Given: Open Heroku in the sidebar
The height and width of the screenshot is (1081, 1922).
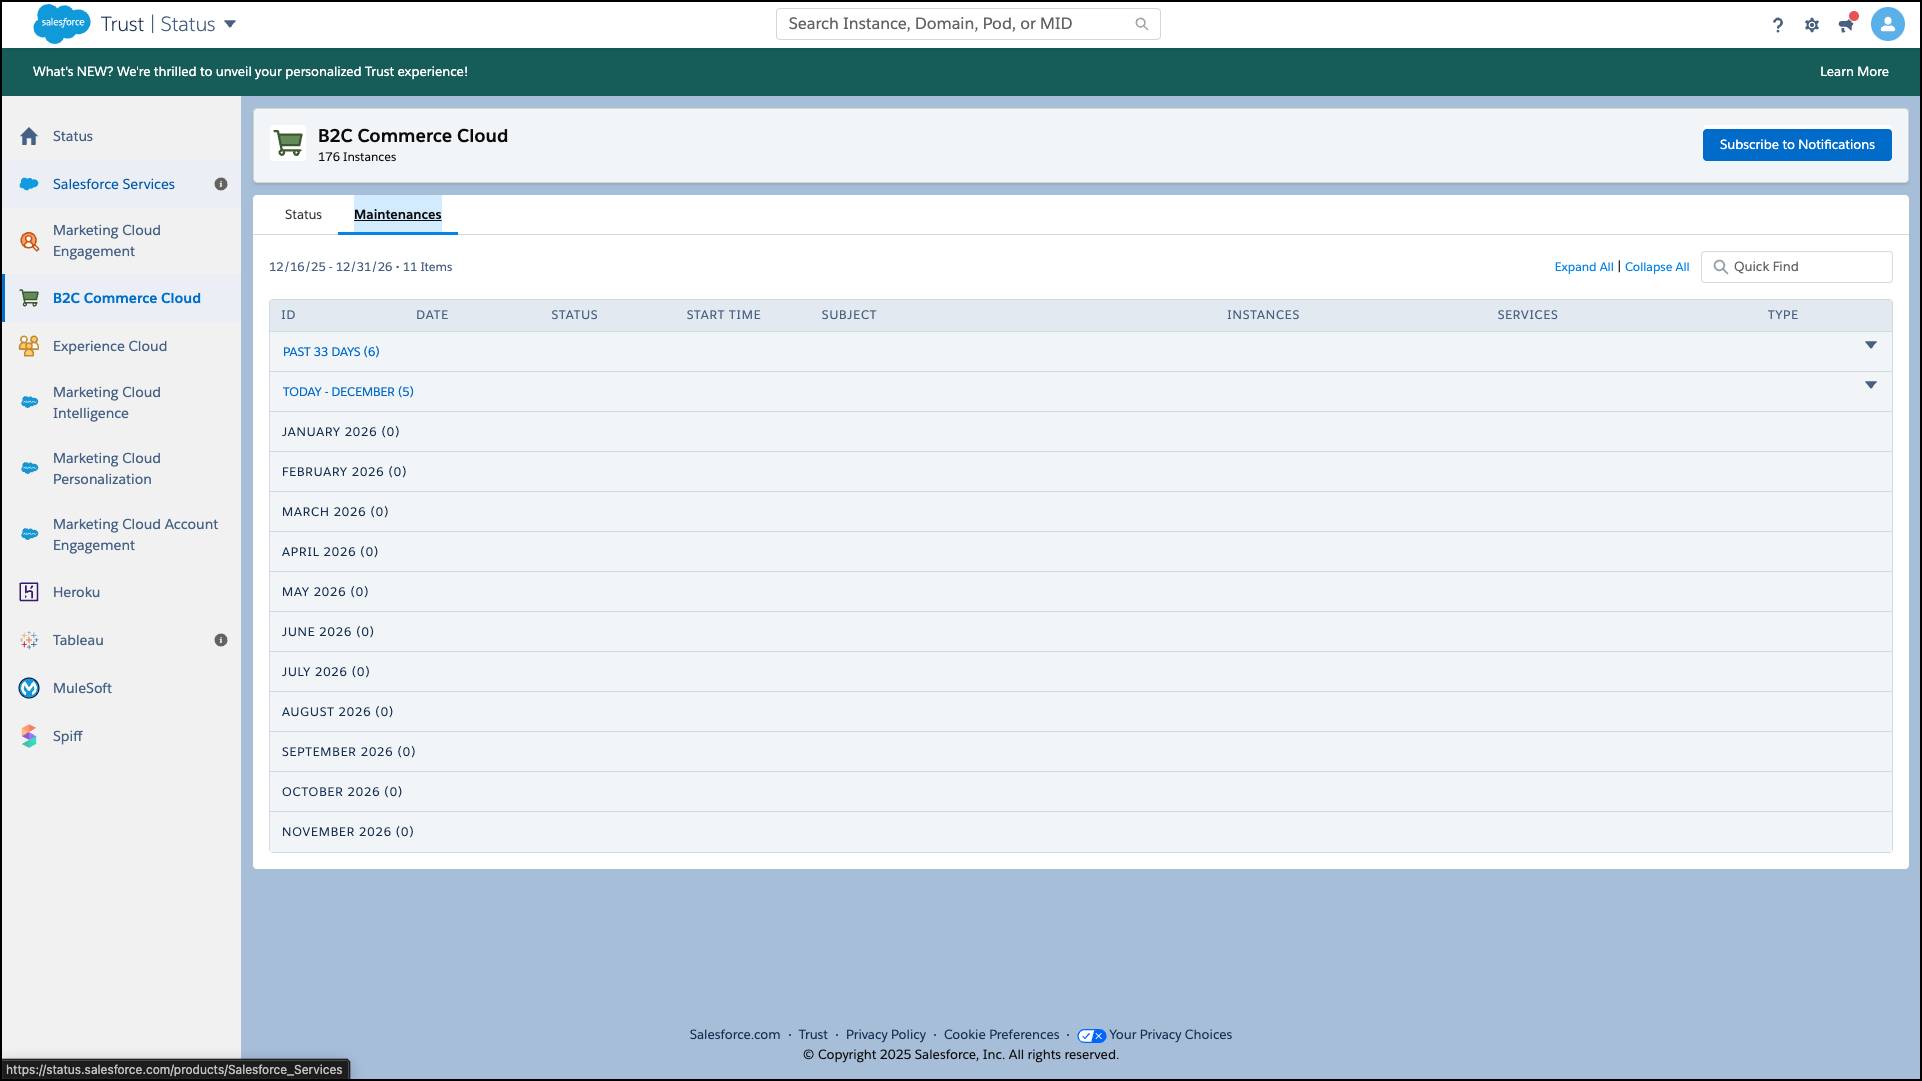Looking at the screenshot, I should [76, 592].
